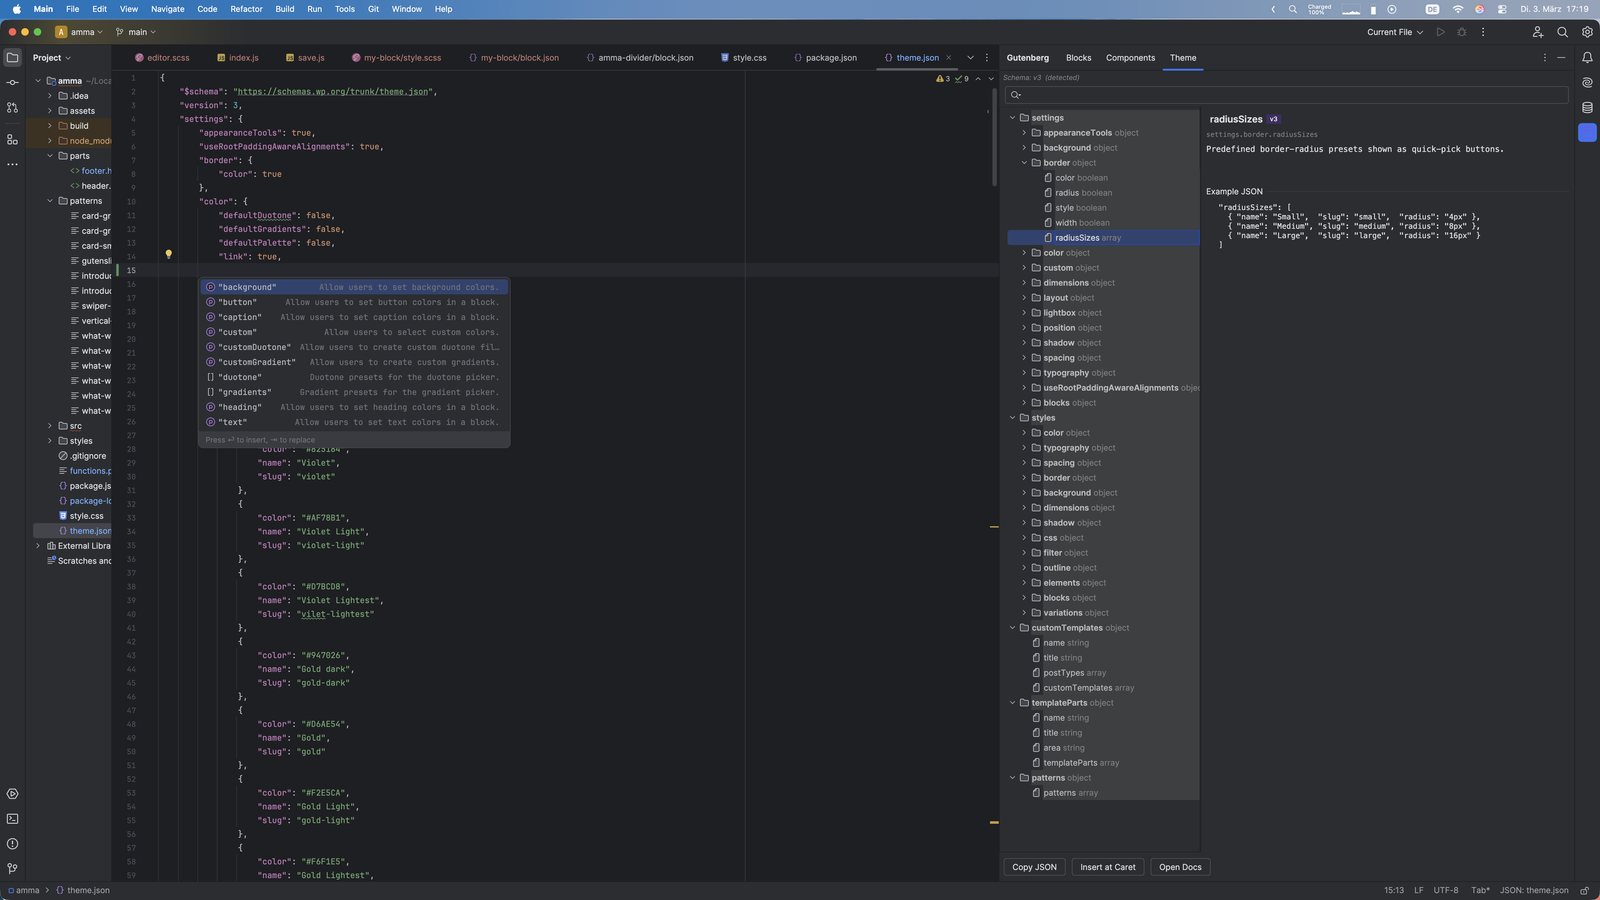Click the LF line separator in status bar

tap(1418, 890)
